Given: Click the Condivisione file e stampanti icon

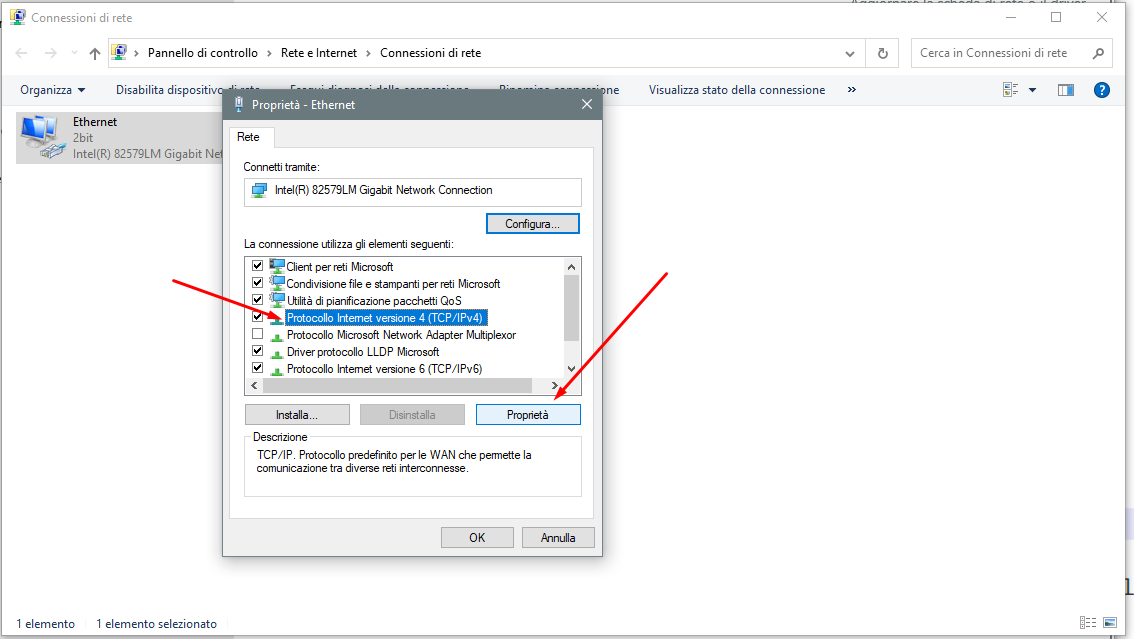Looking at the screenshot, I should pos(276,283).
